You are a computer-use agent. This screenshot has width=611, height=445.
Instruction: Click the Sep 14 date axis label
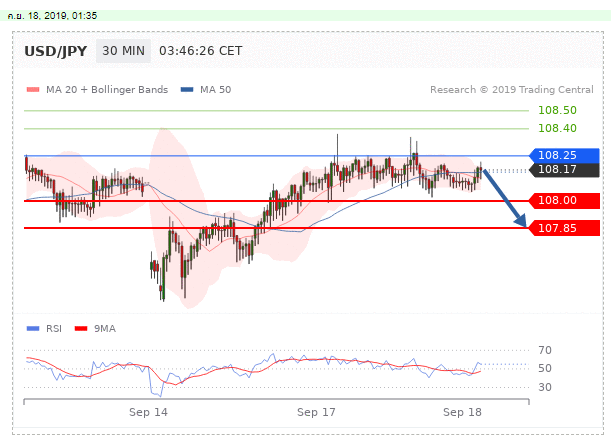pos(148,412)
